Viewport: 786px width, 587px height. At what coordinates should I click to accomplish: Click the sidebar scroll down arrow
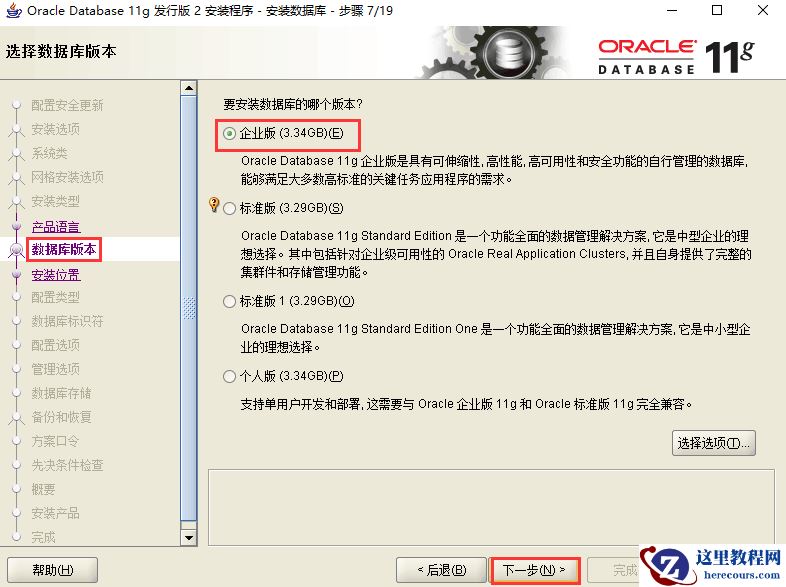click(x=188, y=538)
